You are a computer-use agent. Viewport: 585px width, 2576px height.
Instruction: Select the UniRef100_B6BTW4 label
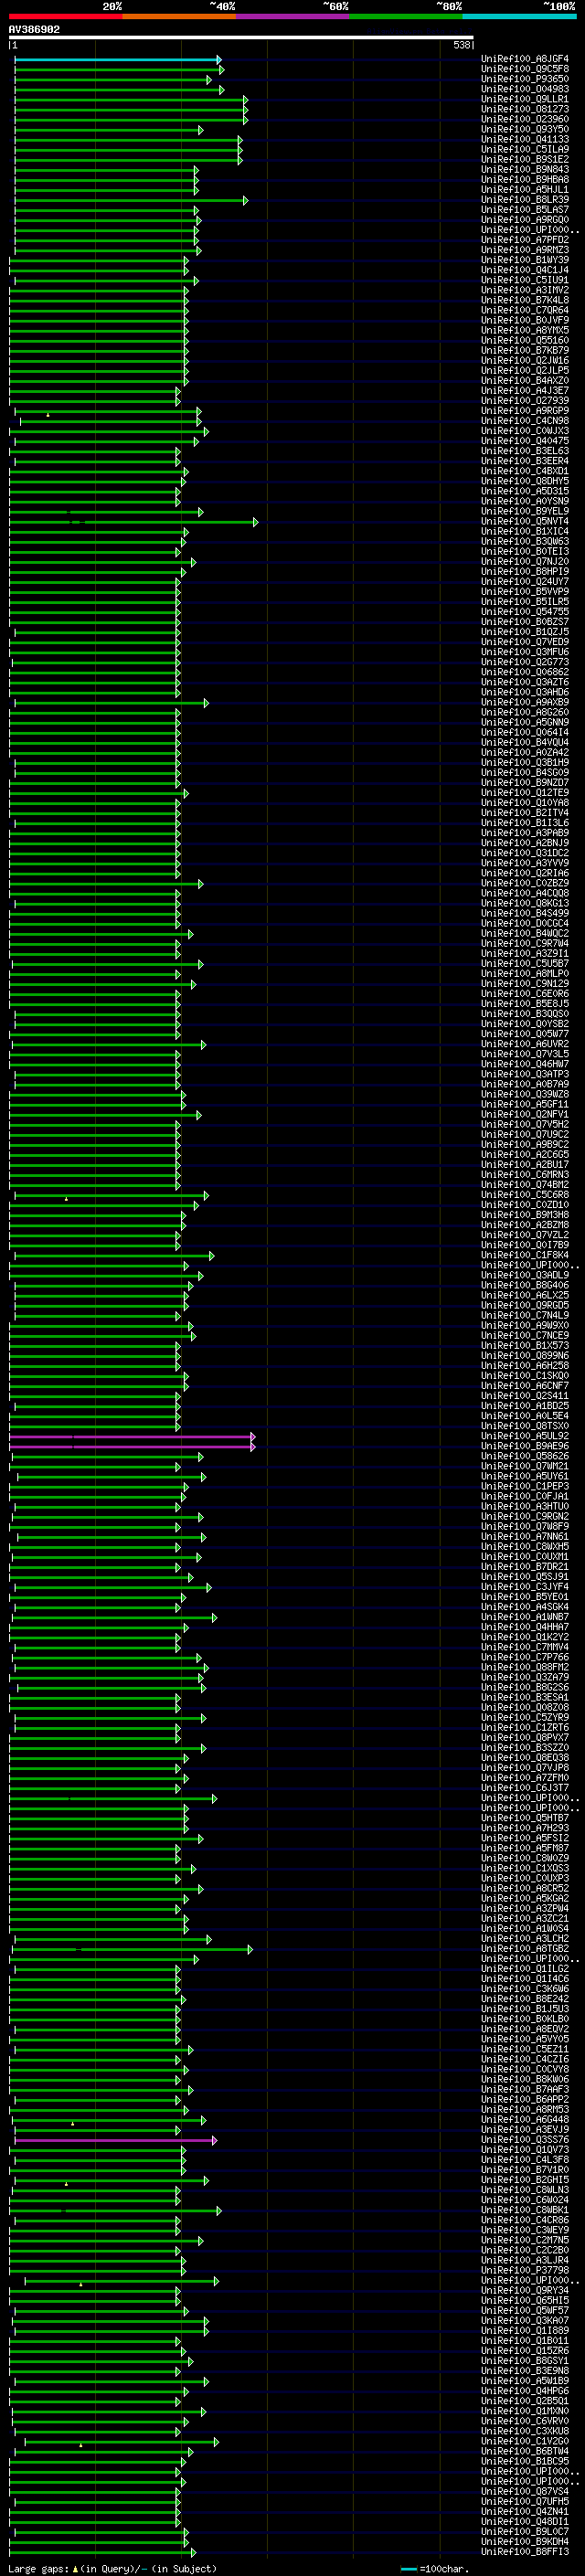click(525, 2451)
